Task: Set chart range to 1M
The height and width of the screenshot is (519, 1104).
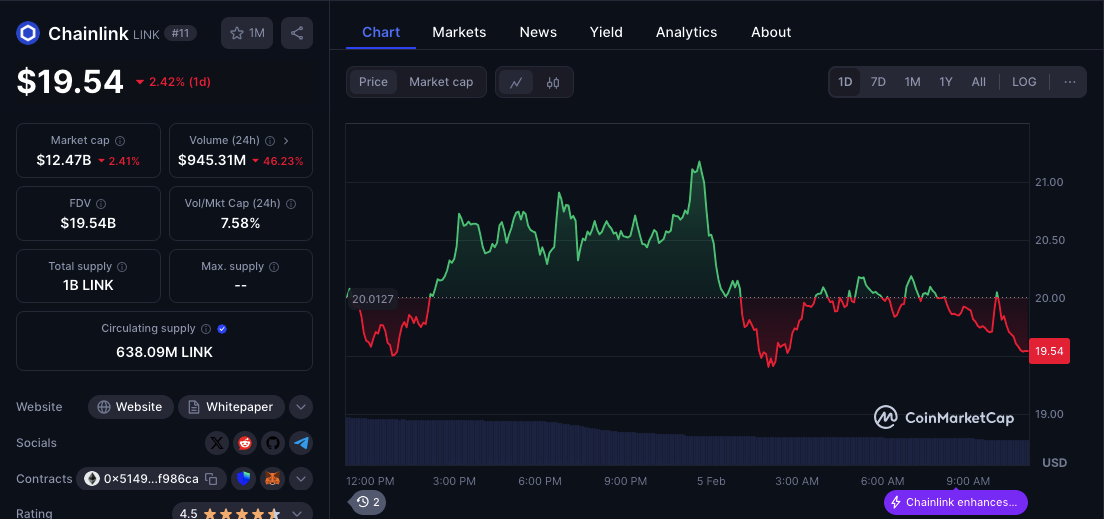Action: [x=912, y=82]
